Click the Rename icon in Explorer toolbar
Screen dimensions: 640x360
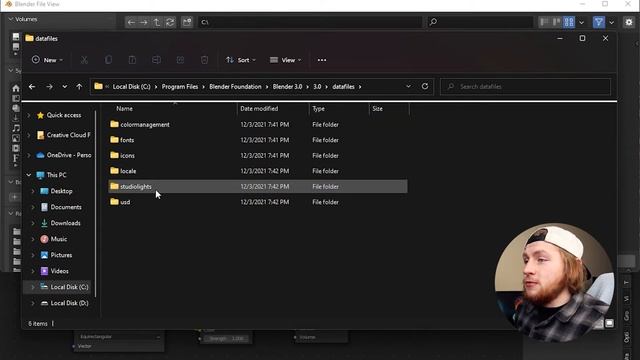[156, 60]
